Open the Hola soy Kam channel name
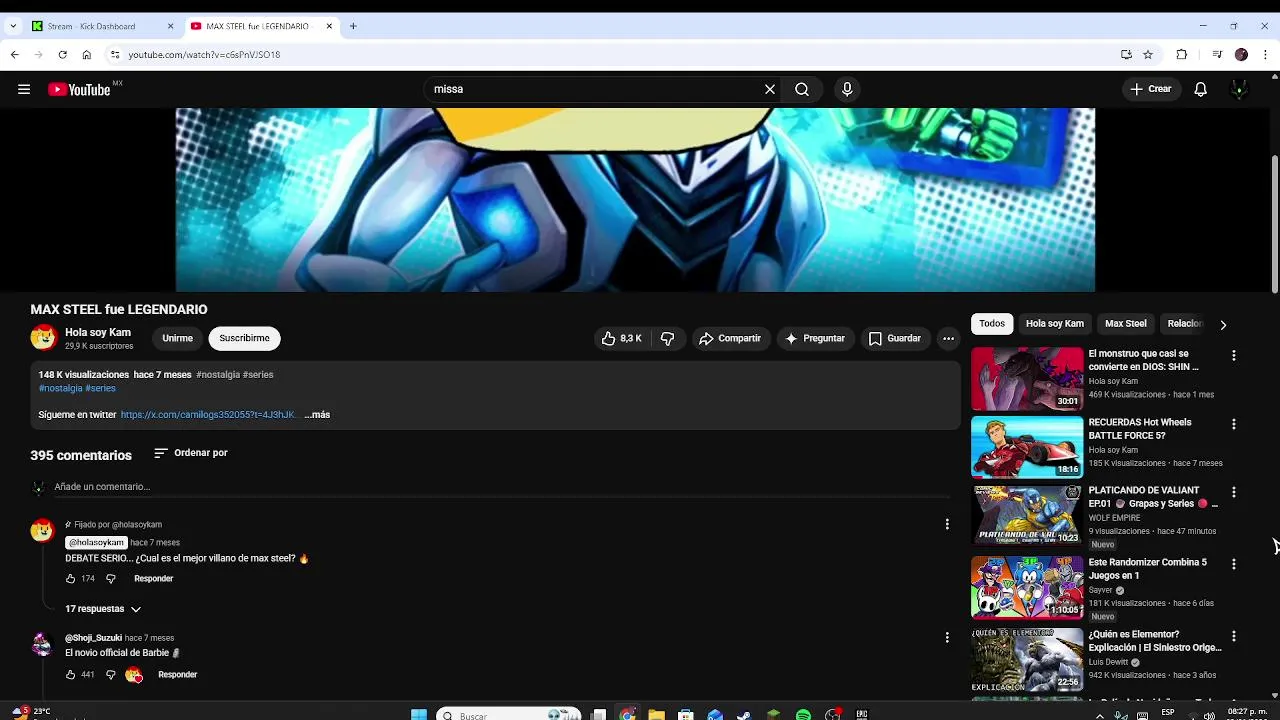The height and width of the screenshot is (720, 1280). point(98,332)
